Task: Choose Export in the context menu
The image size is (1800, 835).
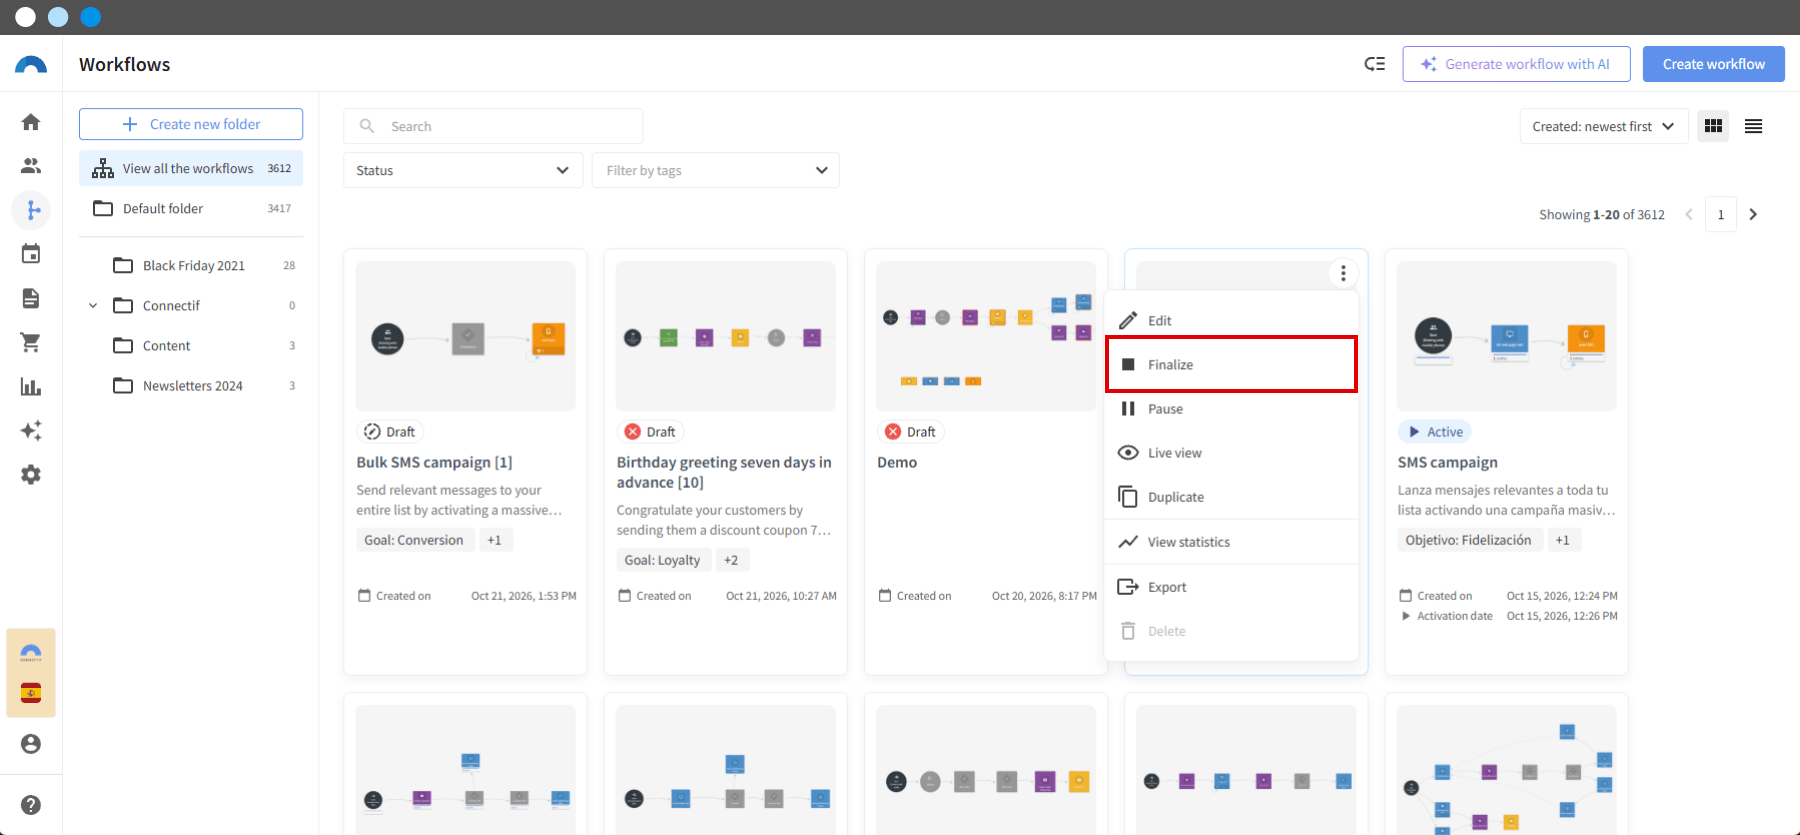Action: click(1231, 587)
